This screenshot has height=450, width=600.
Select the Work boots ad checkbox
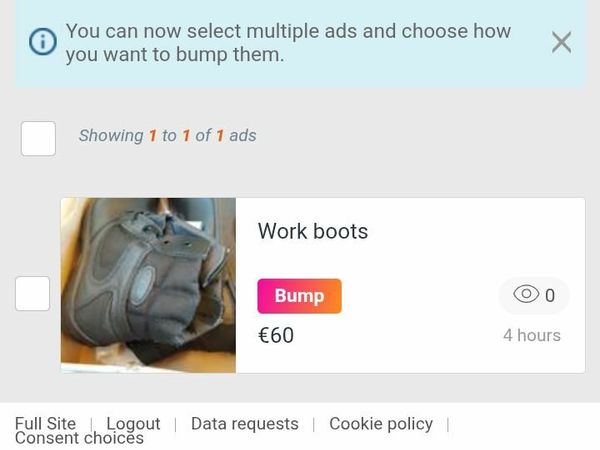click(x=32, y=293)
